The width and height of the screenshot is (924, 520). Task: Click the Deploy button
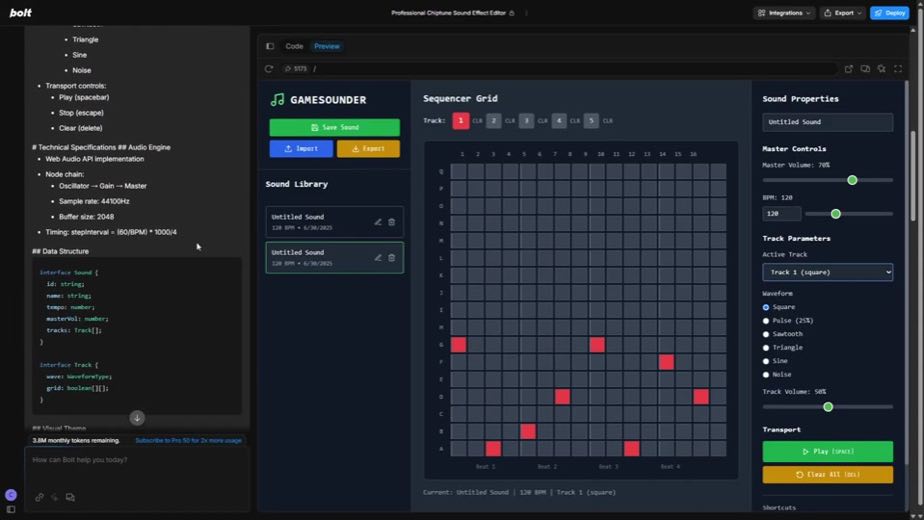890,13
